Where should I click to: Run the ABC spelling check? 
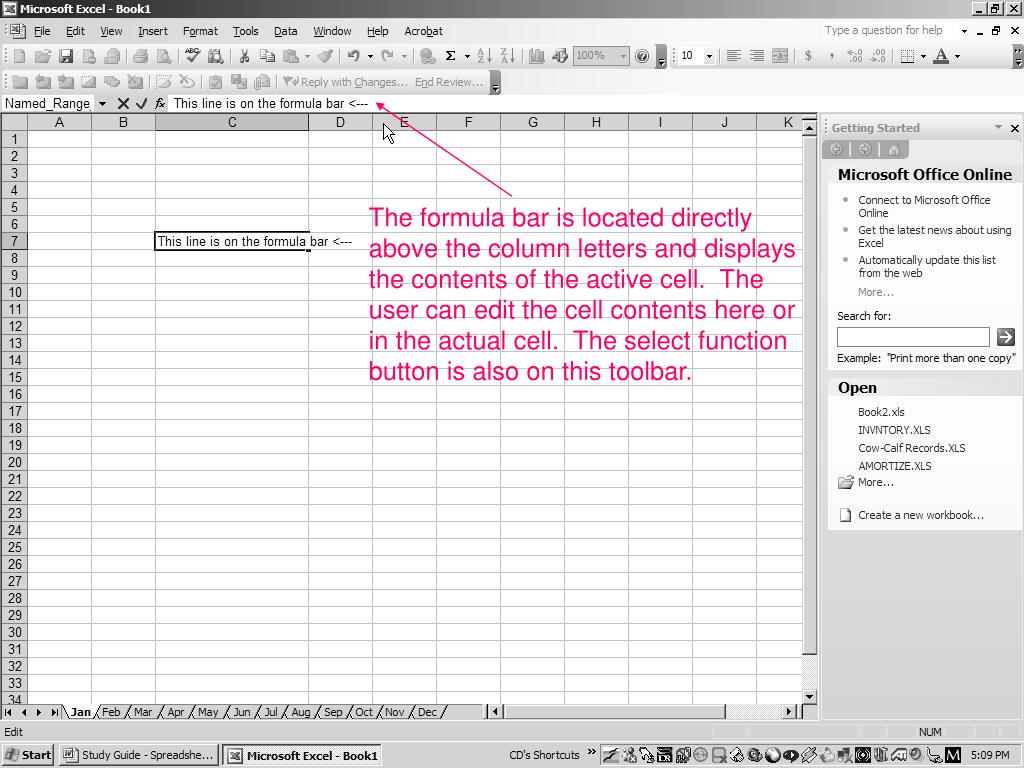click(192, 56)
